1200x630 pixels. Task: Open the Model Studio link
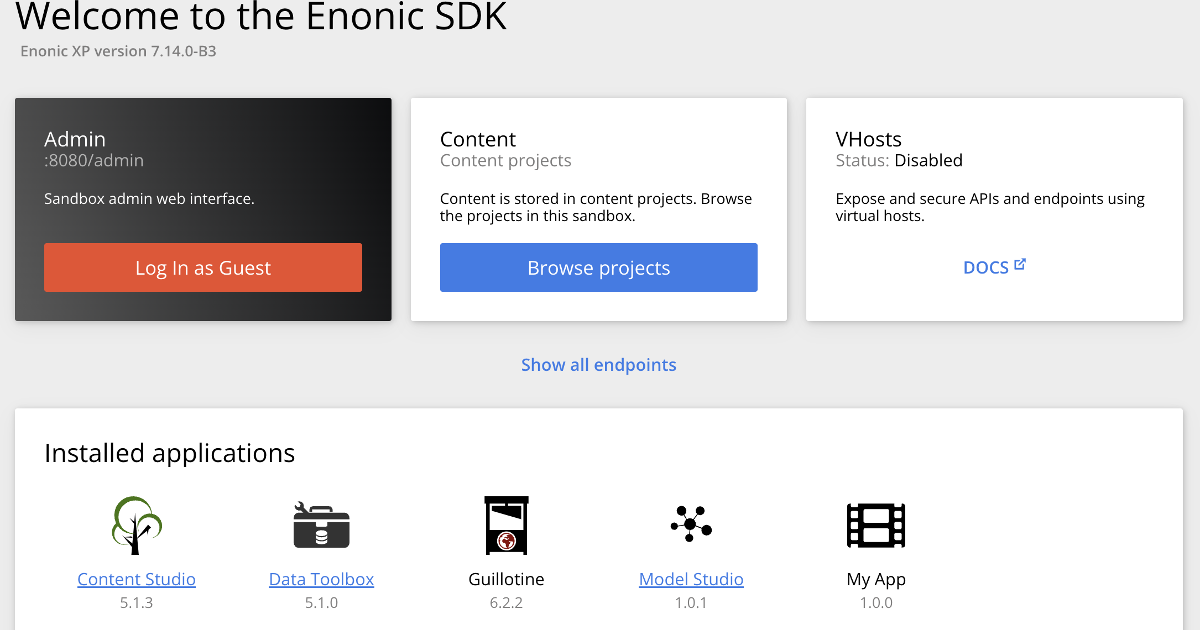(691, 579)
